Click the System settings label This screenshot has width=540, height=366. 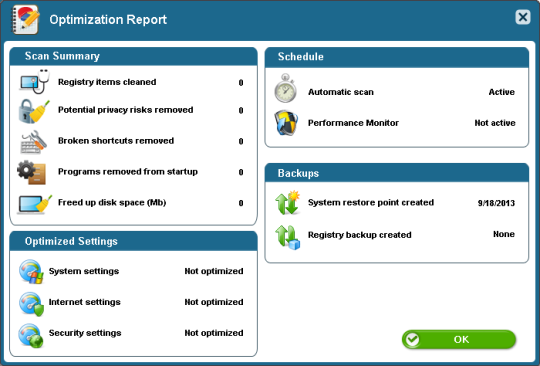pos(84,271)
